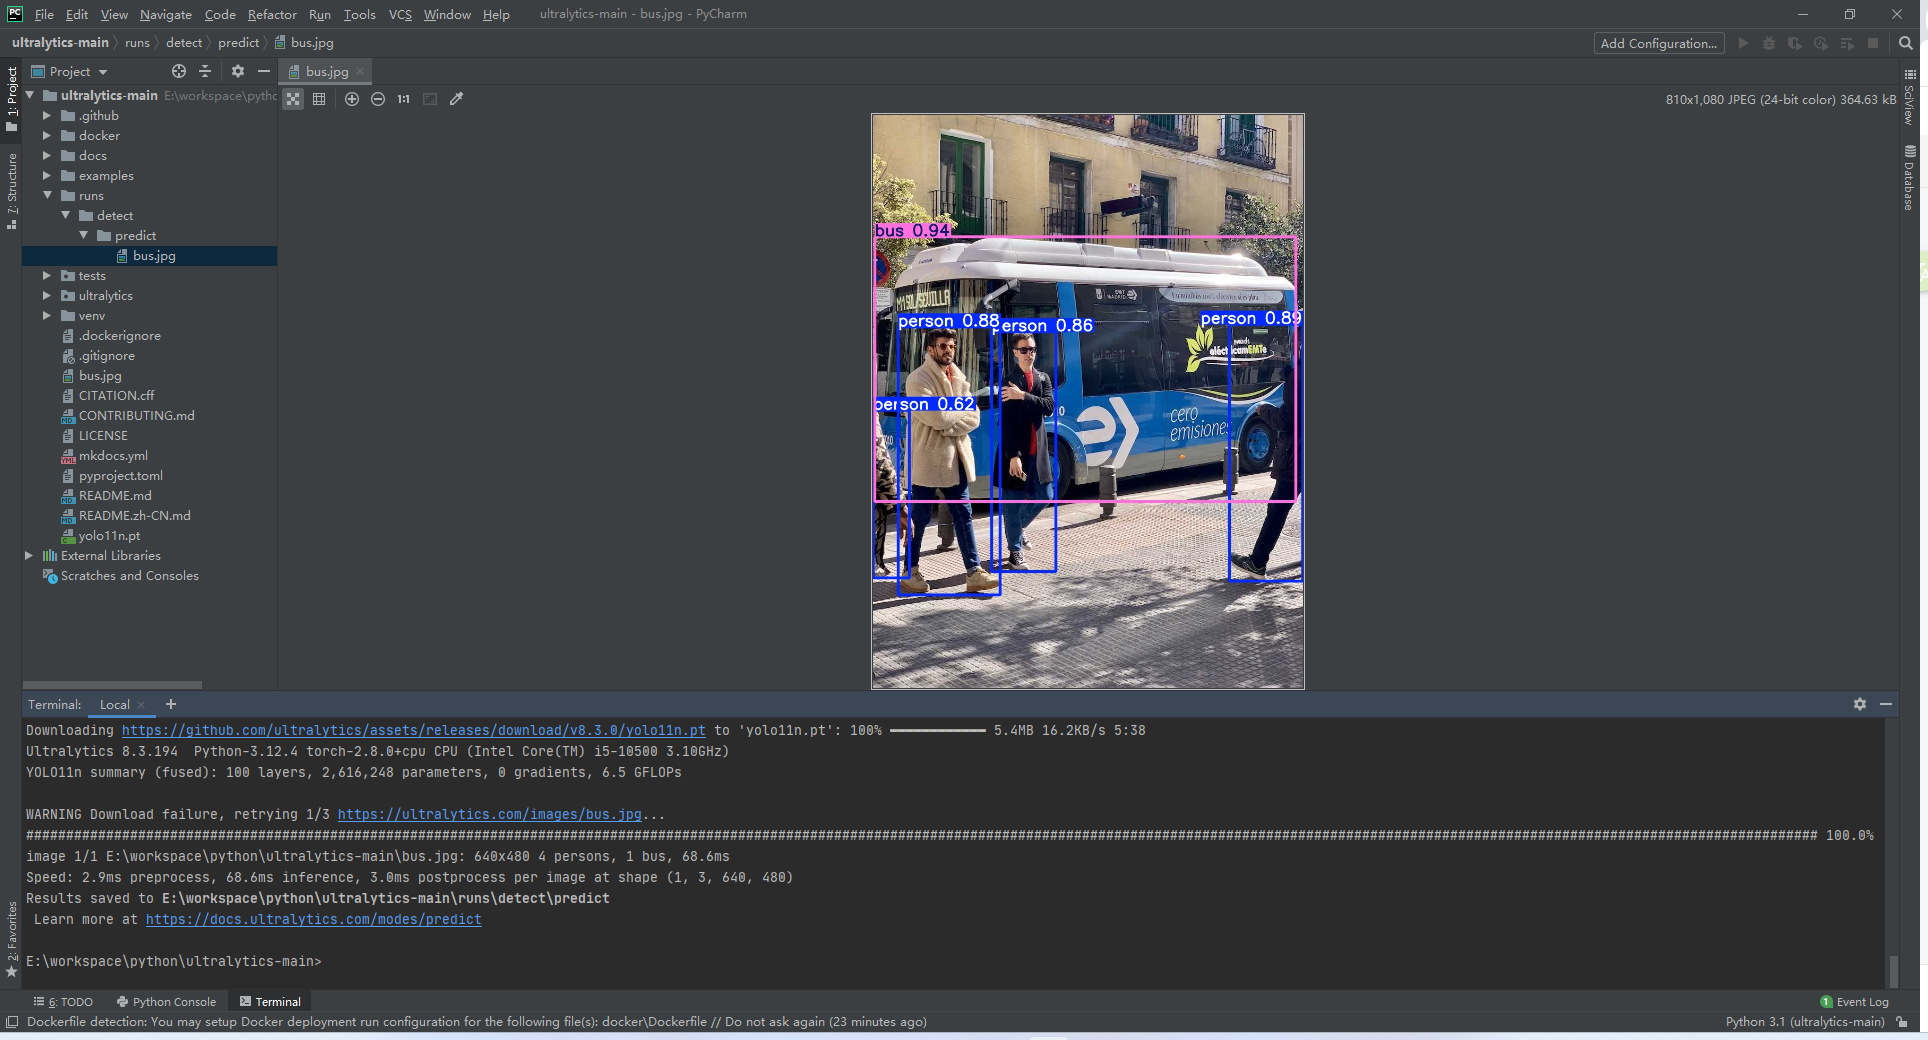Zoom in on the bus.jpg image
Viewport: 1928px width, 1040px height.
pos(352,99)
